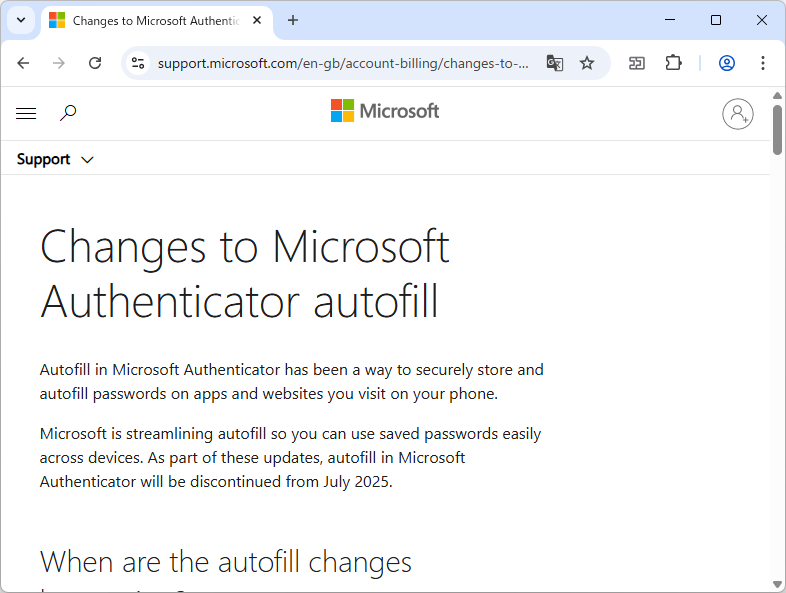Close the Microsoft Authenticator tab

257,20
